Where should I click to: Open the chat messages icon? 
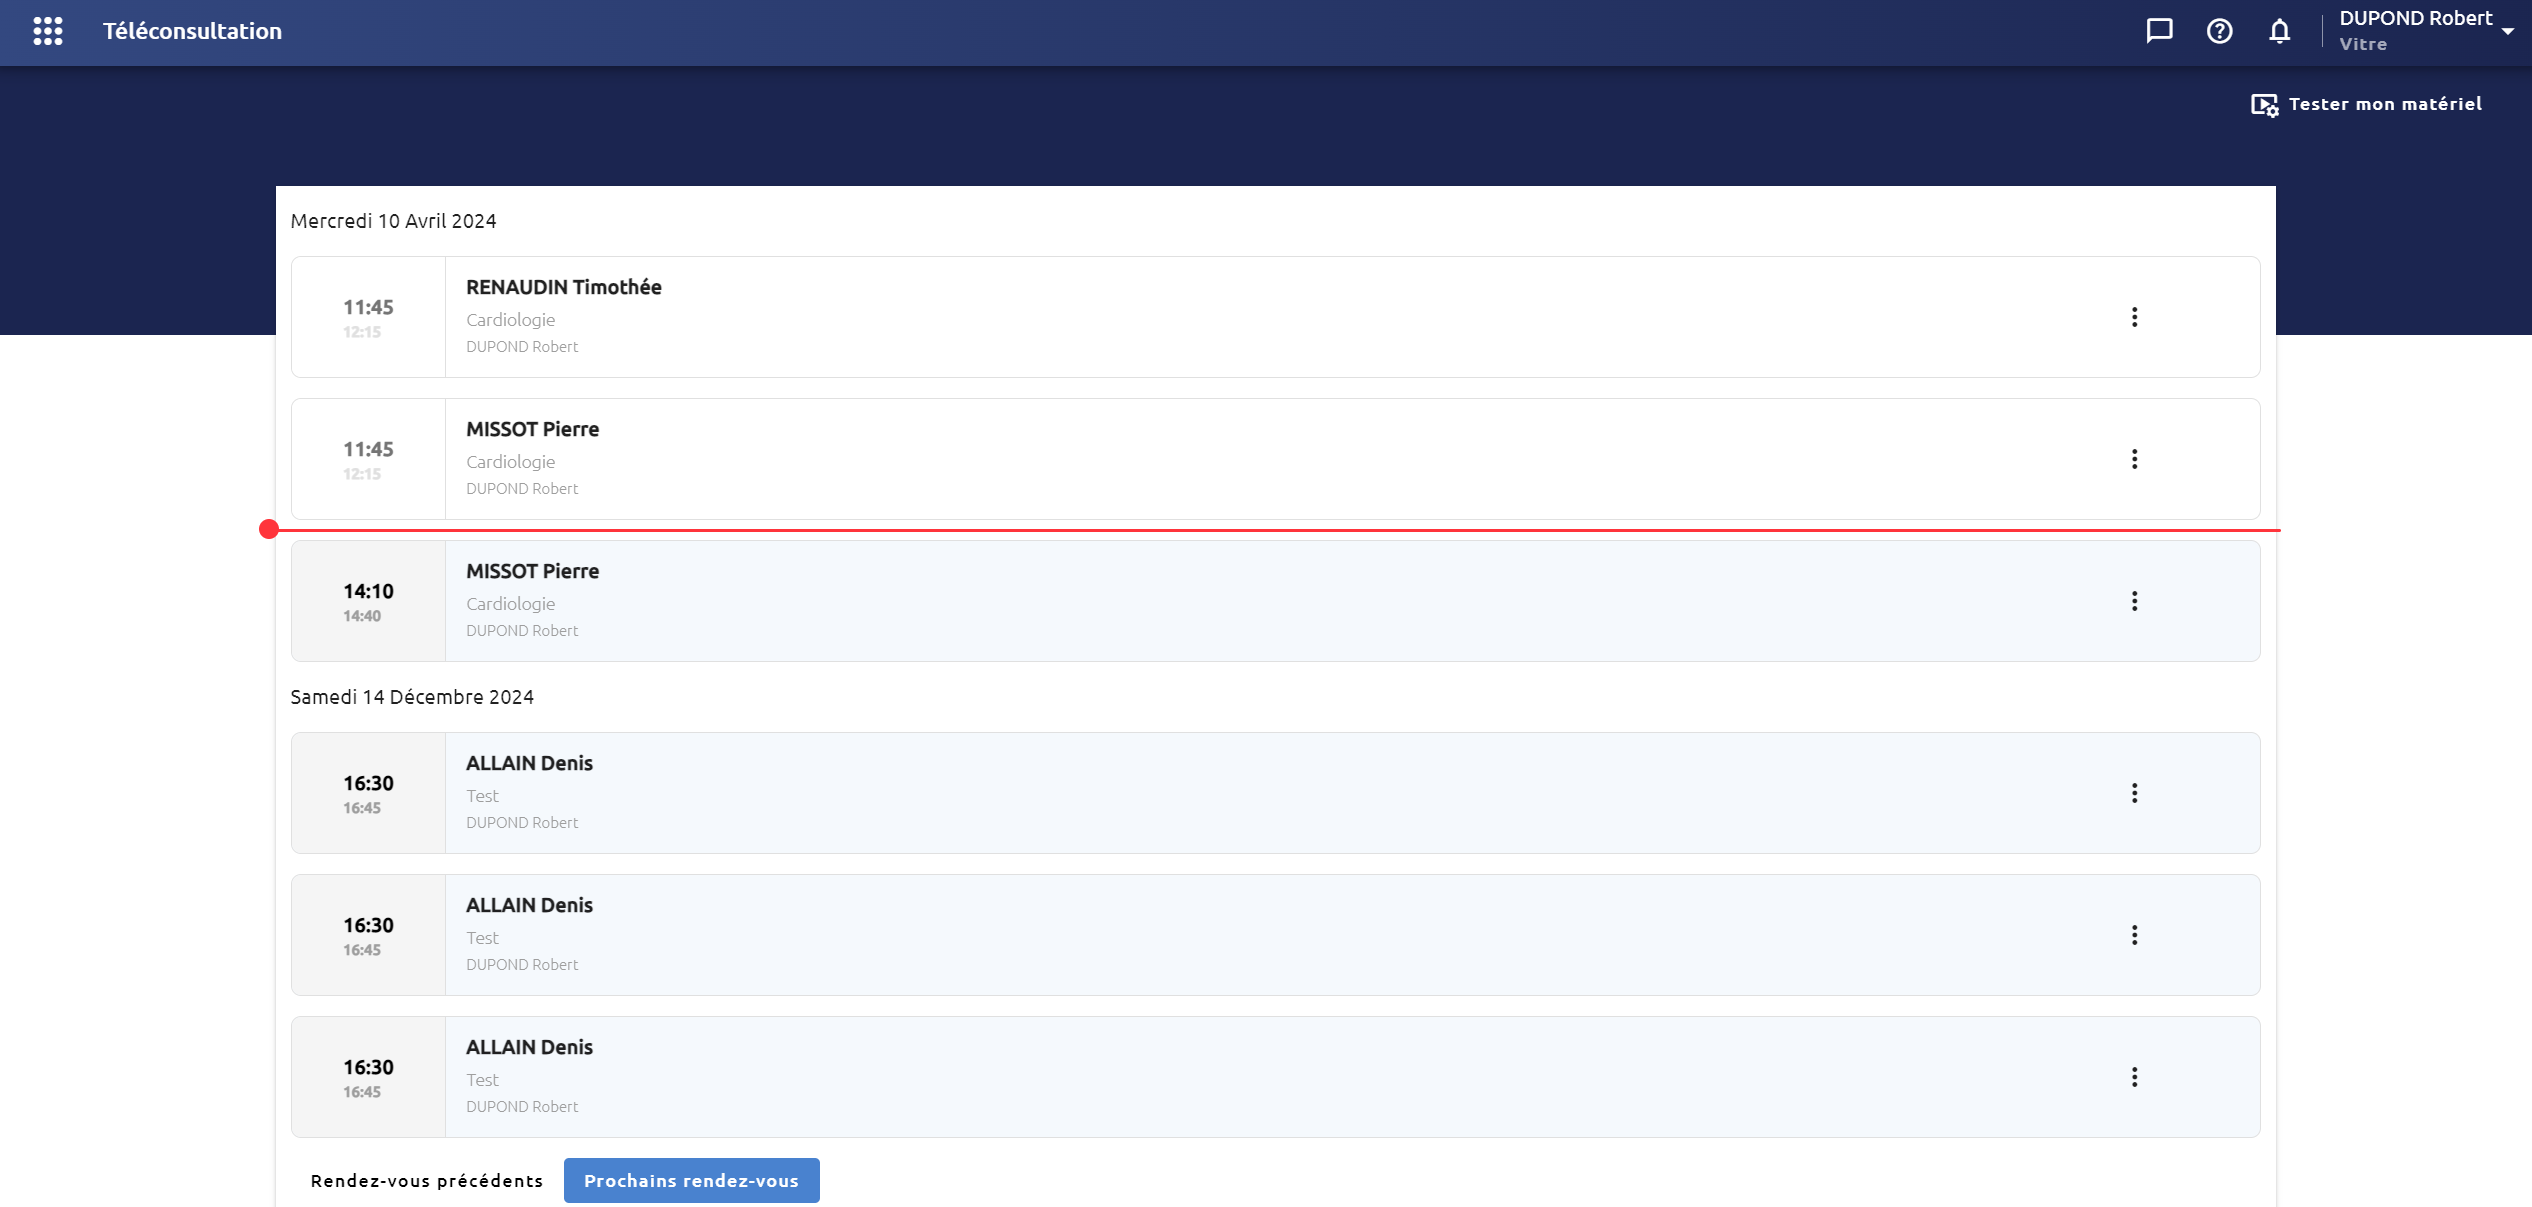2159,31
